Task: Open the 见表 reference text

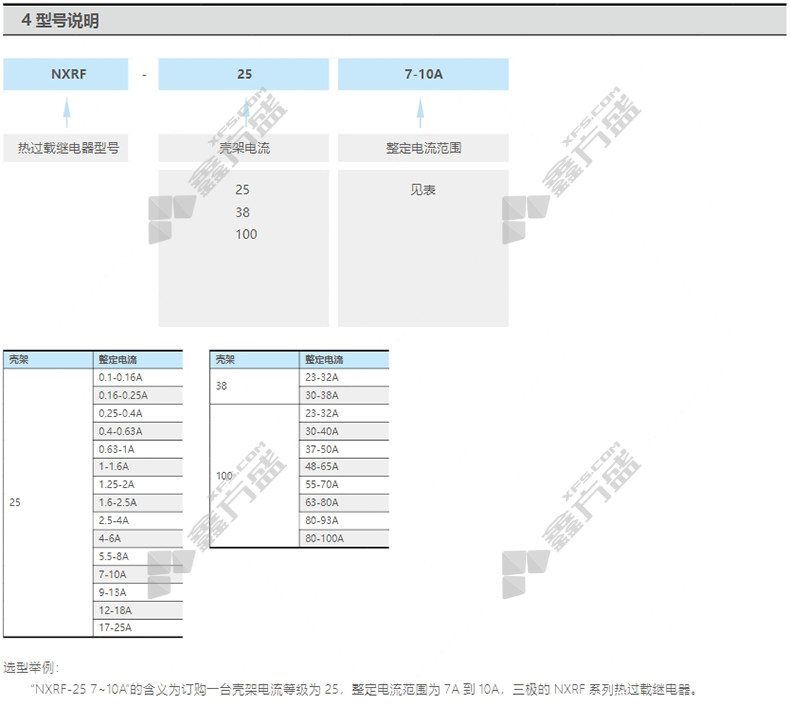Action: [x=422, y=190]
